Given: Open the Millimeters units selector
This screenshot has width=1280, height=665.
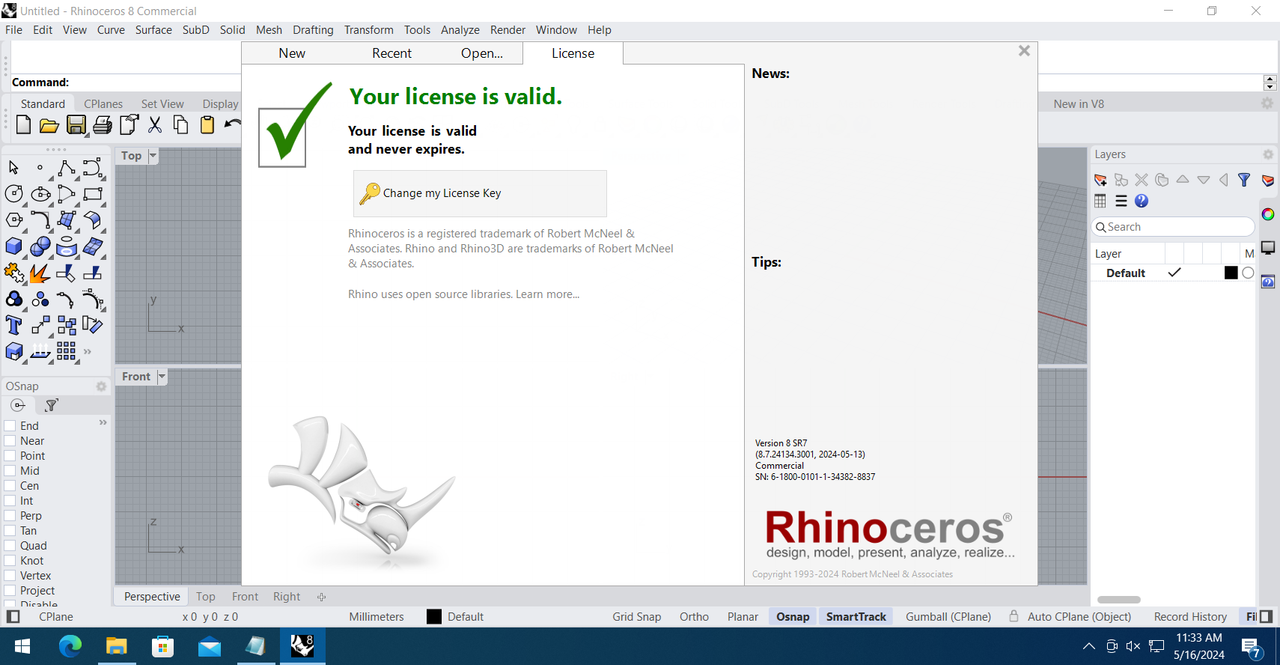Looking at the screenshot, I should 376,617.
